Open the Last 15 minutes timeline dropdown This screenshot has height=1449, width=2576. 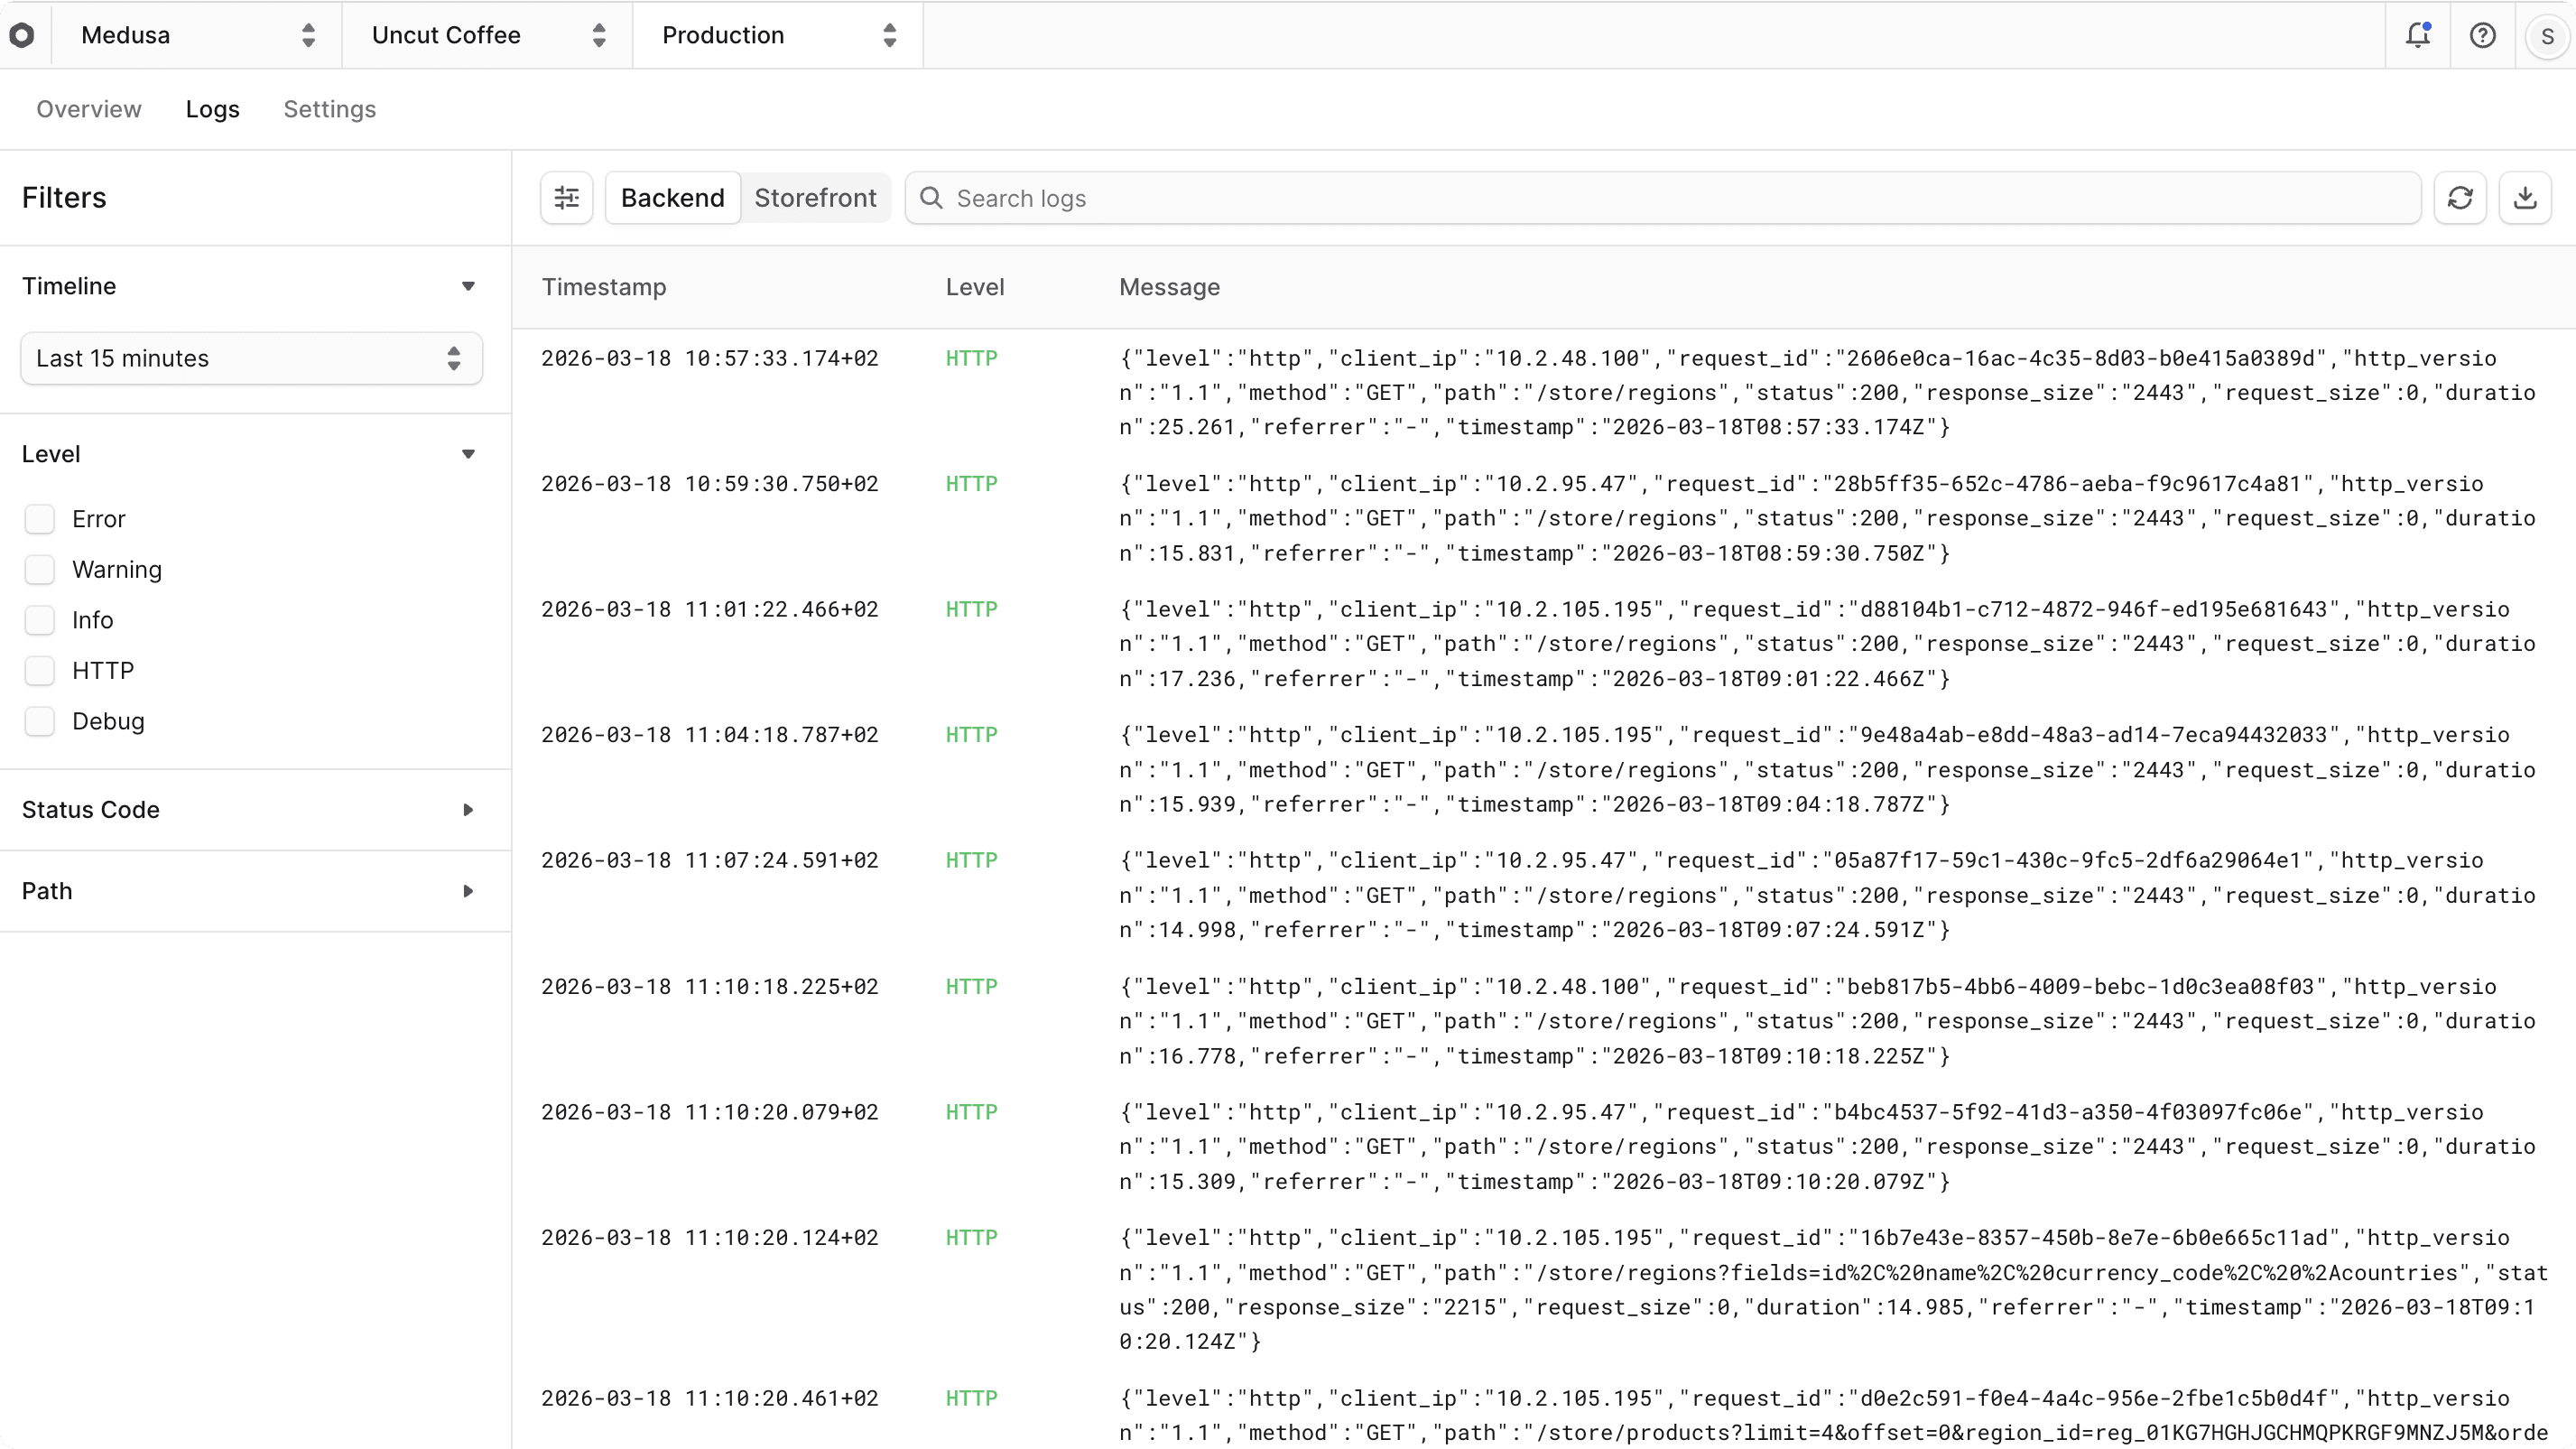tap(249, 358)
